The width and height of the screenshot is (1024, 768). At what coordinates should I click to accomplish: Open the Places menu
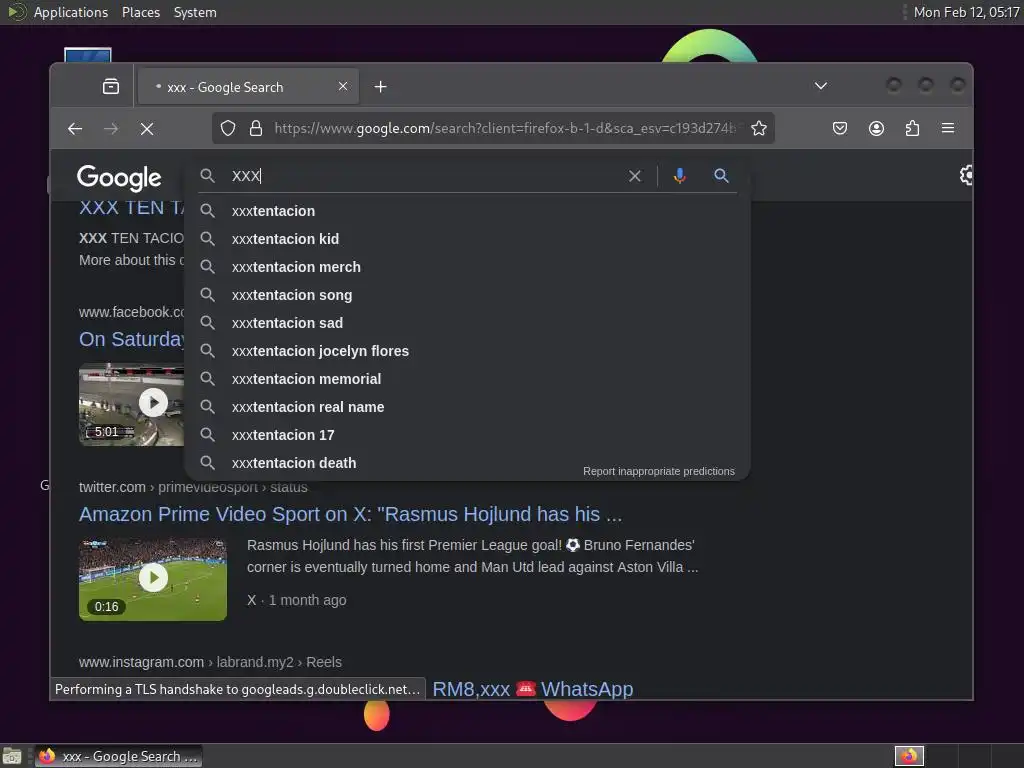[x=140, y=12]
